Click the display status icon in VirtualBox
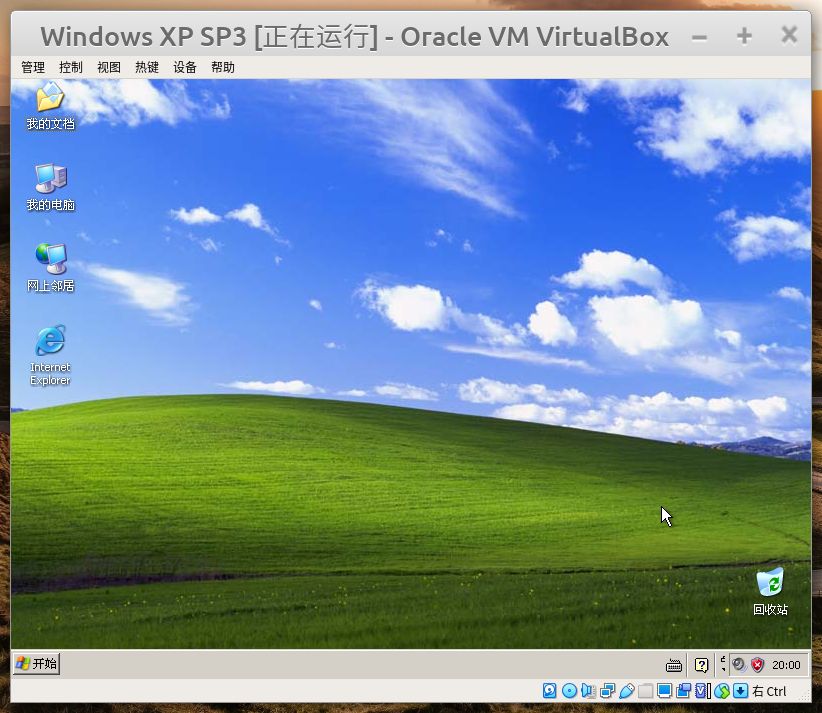822x713 pixels. pos(665,690)
